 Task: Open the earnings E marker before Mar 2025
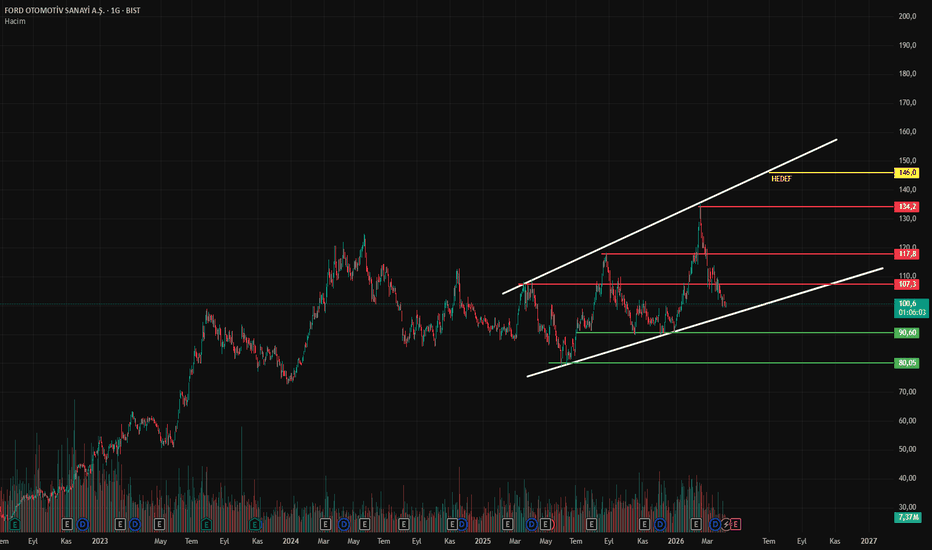tap(507, 524)
